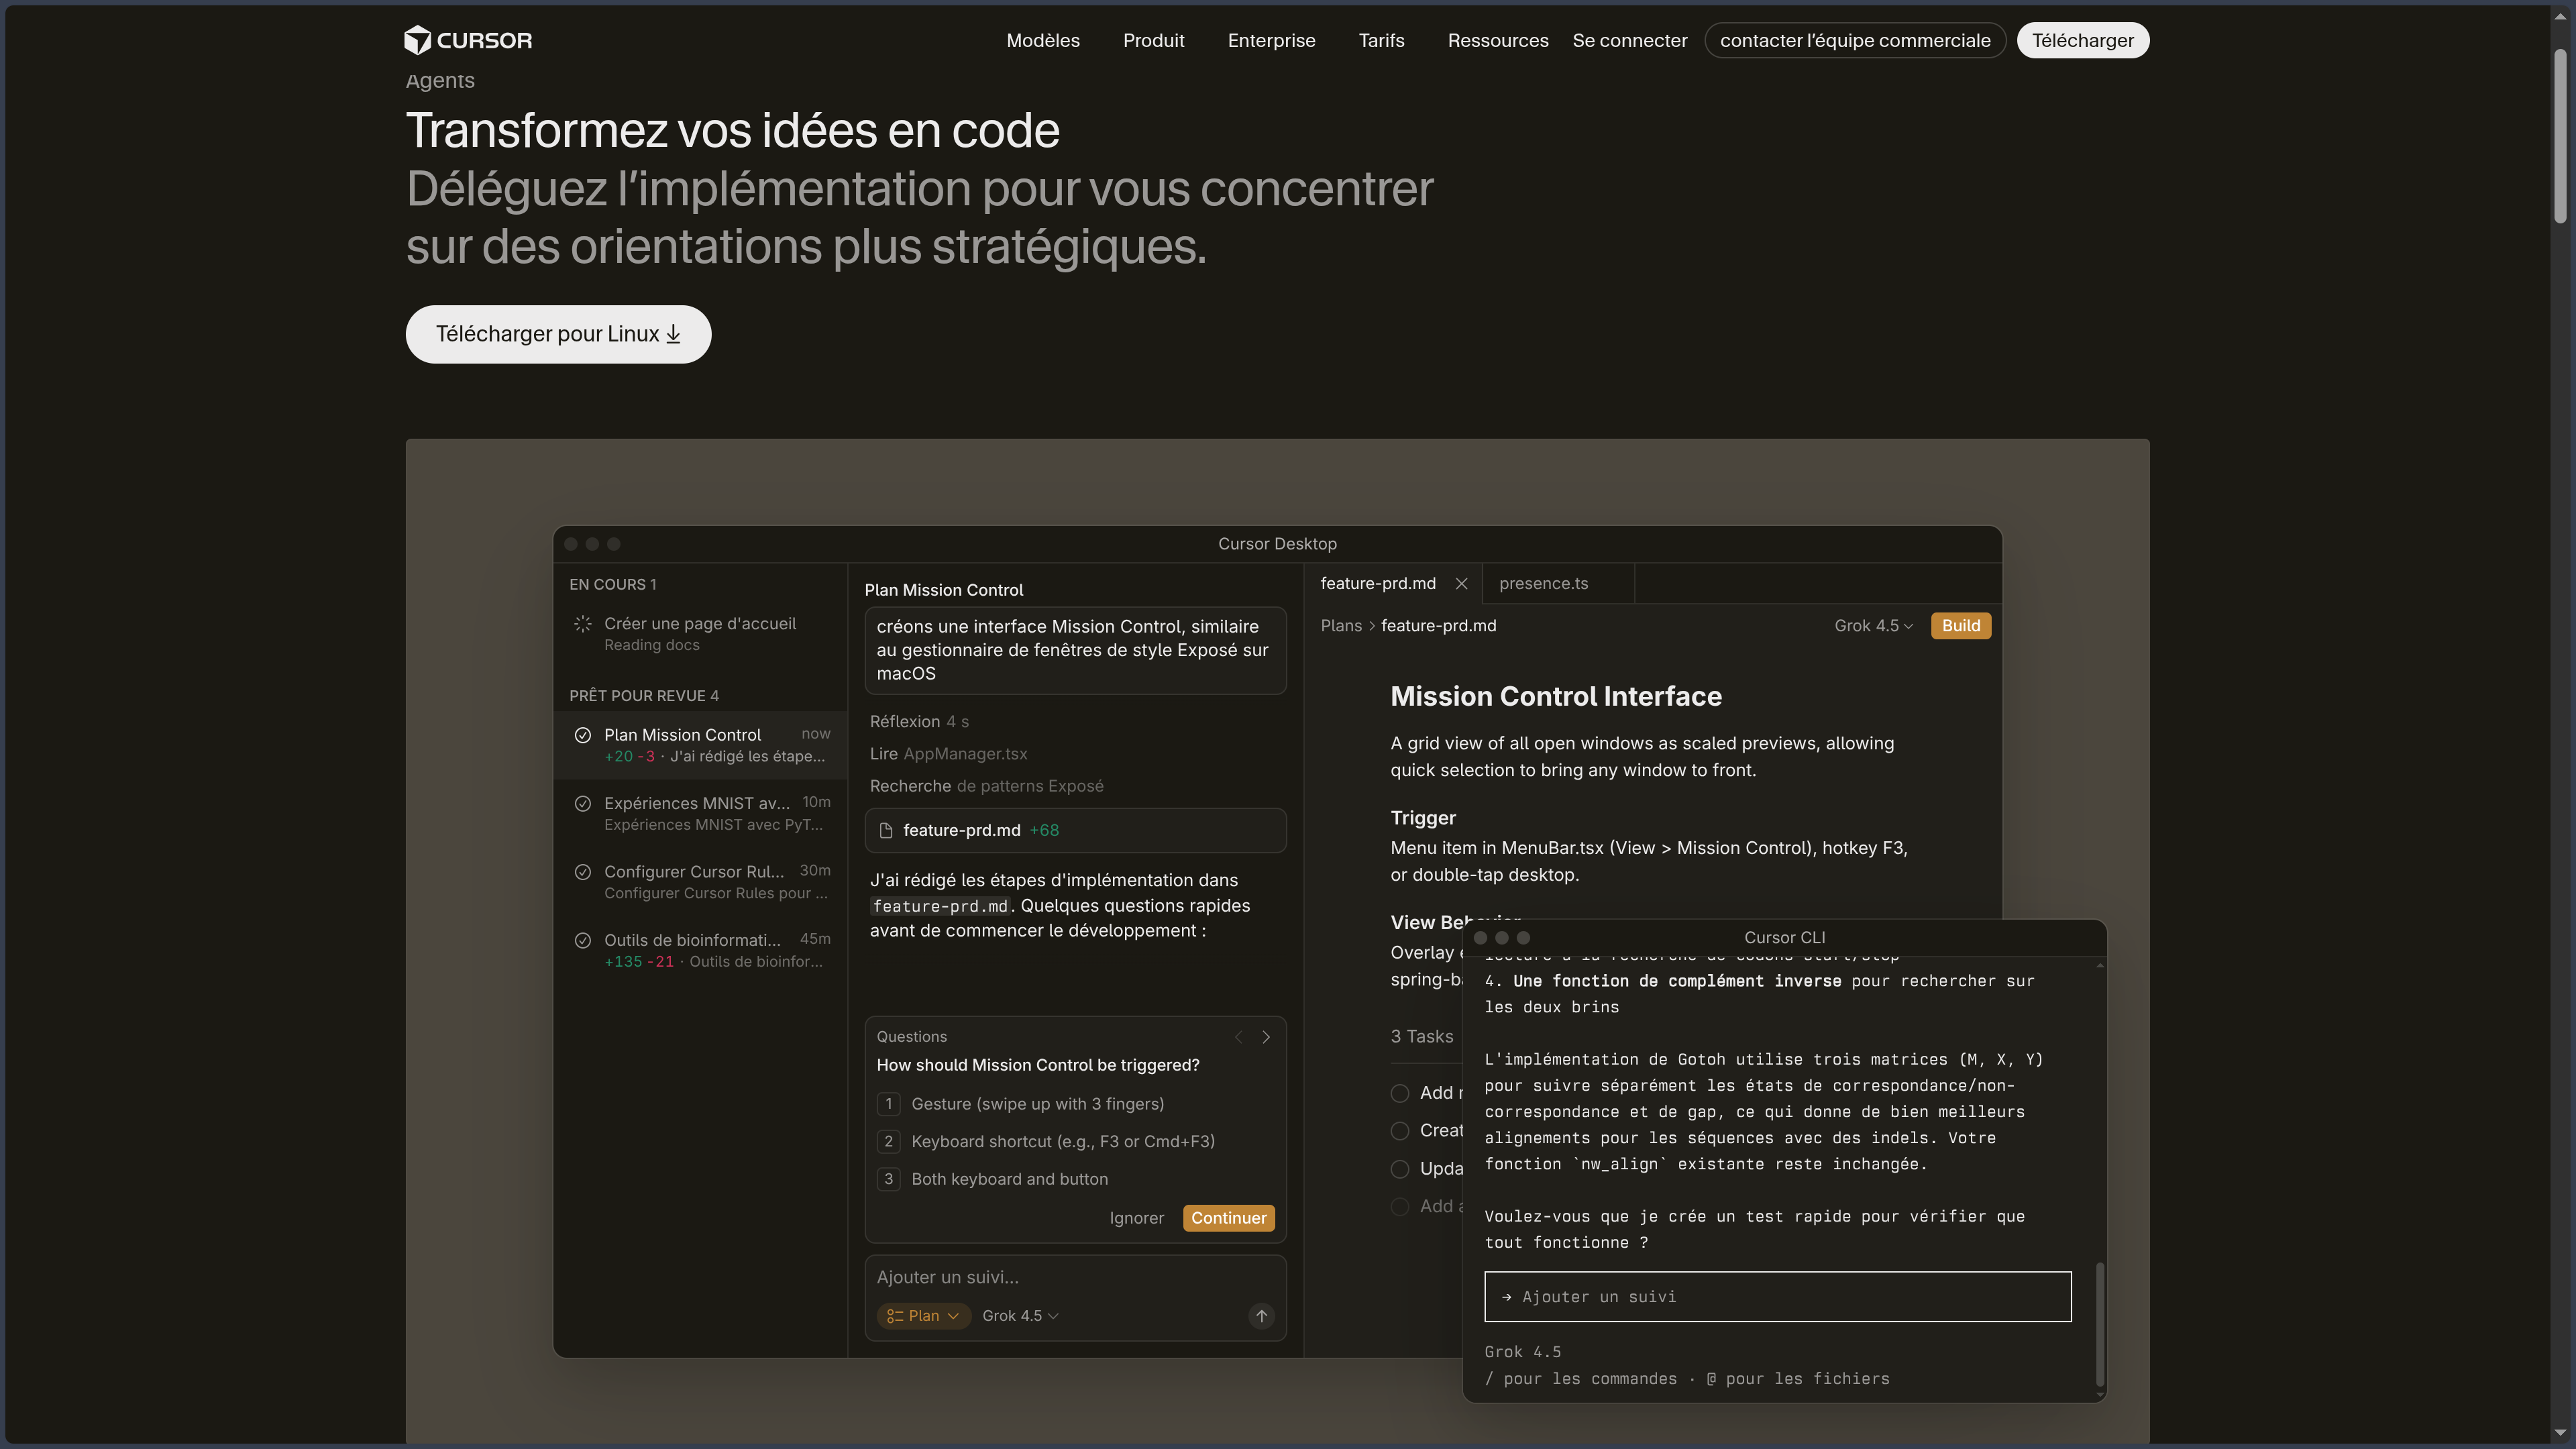Select the Plan Mission Control agent row

click(x=700, y=745)
